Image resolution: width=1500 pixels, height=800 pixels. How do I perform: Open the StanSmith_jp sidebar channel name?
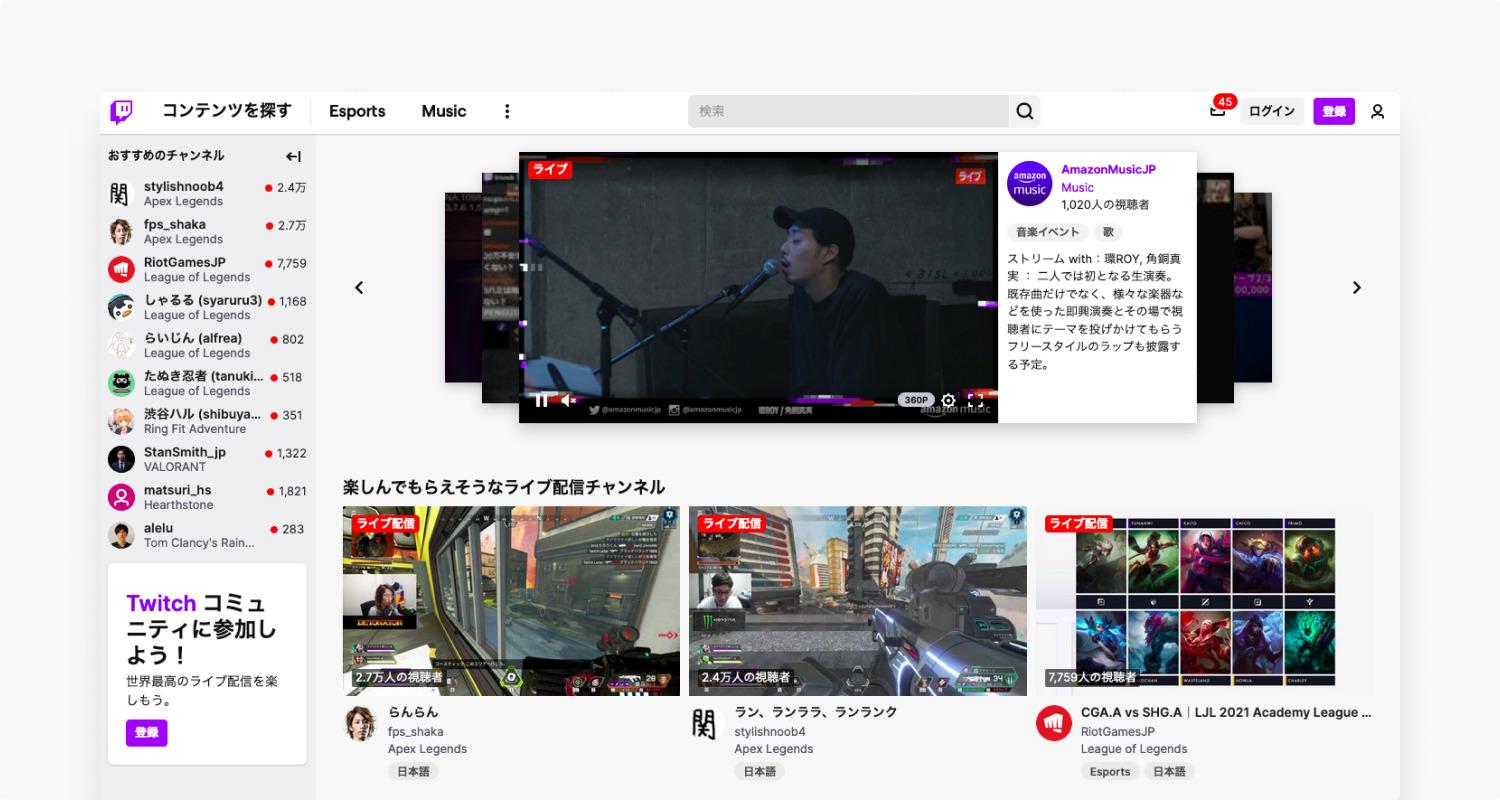185,452
